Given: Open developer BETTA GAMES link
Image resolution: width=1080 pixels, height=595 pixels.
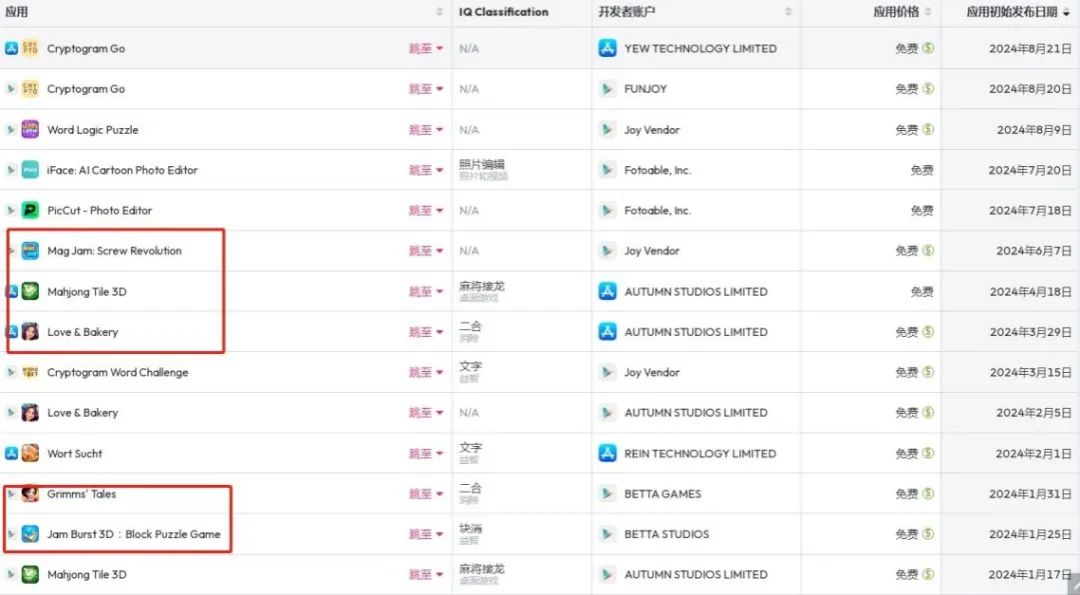Looking at the screenshot, I should [x=663, y=494].
